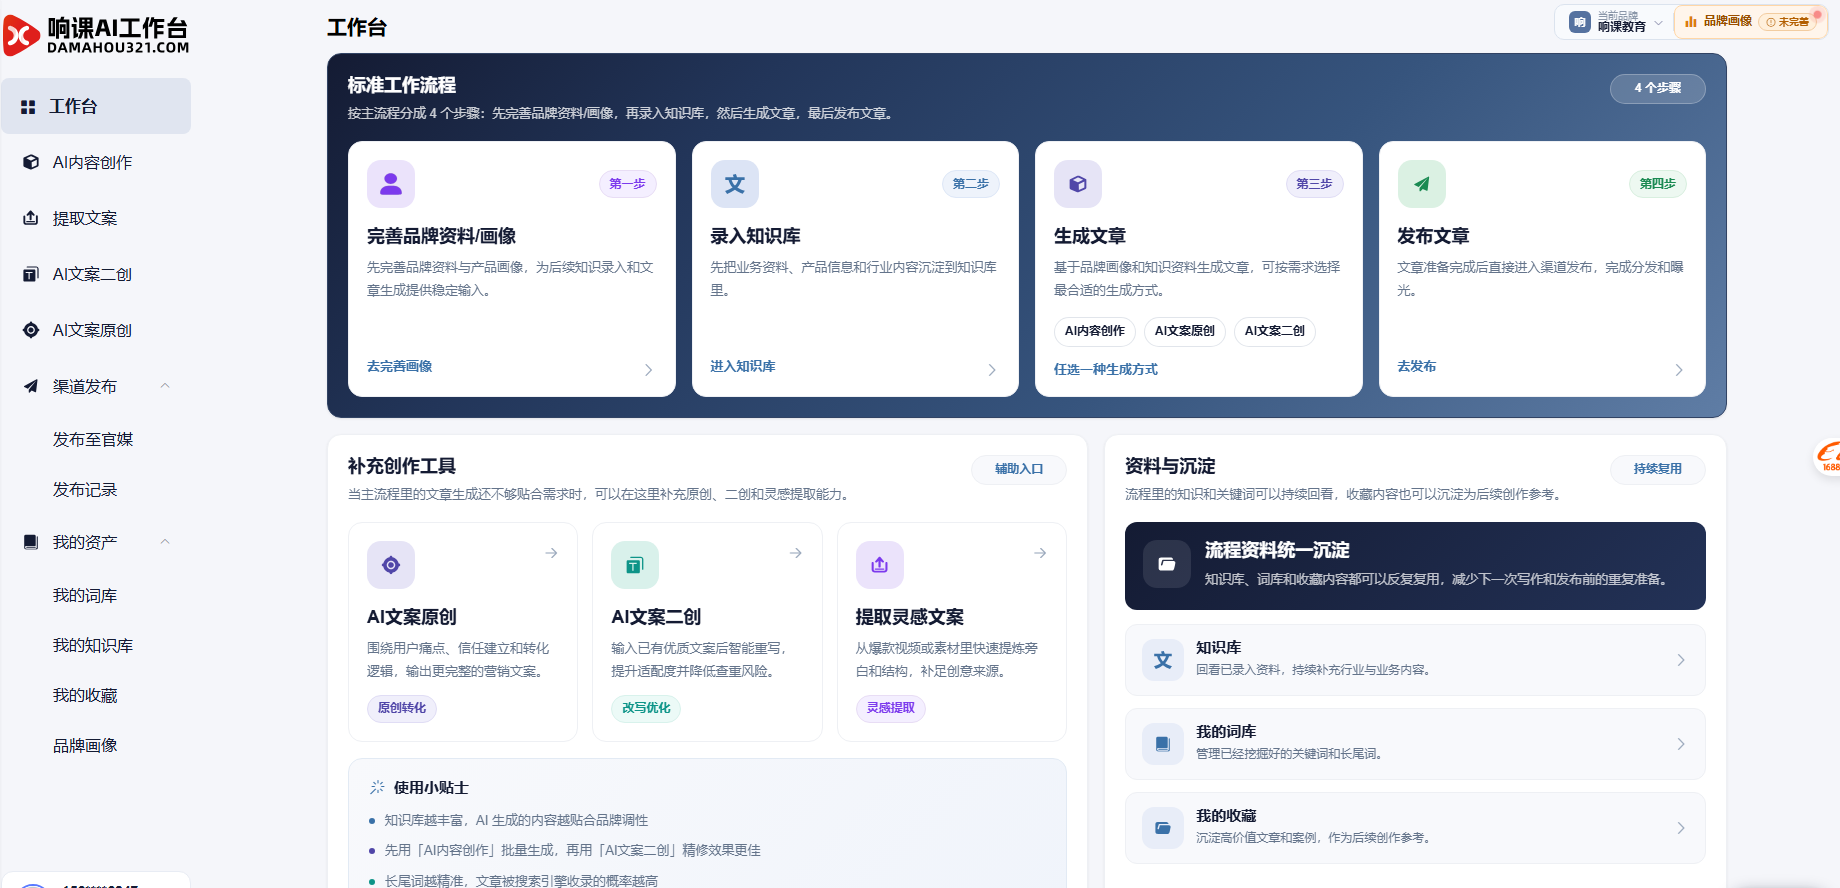The height and width of the screenshot is (888, 1840).
Task: Click the green send icon on 发布文章 card
Action: (x=1422, y=184)
